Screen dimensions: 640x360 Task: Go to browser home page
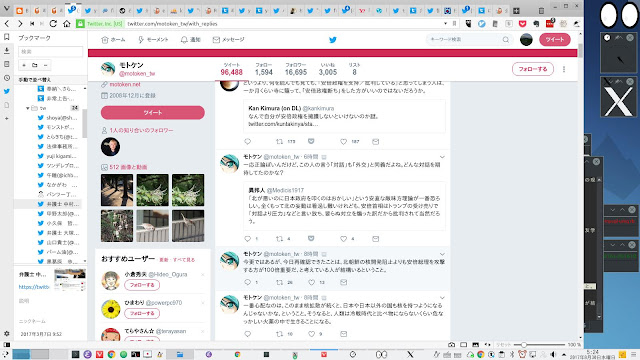coord(67,24)
